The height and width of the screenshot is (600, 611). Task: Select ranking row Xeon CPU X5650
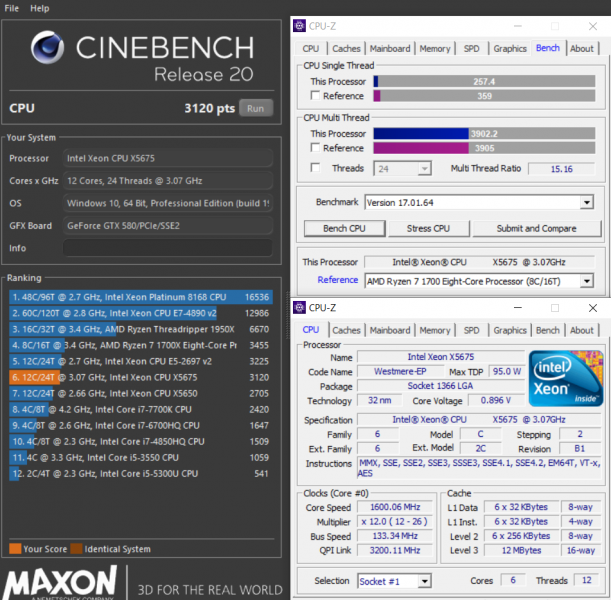click(x=141, y=394)
